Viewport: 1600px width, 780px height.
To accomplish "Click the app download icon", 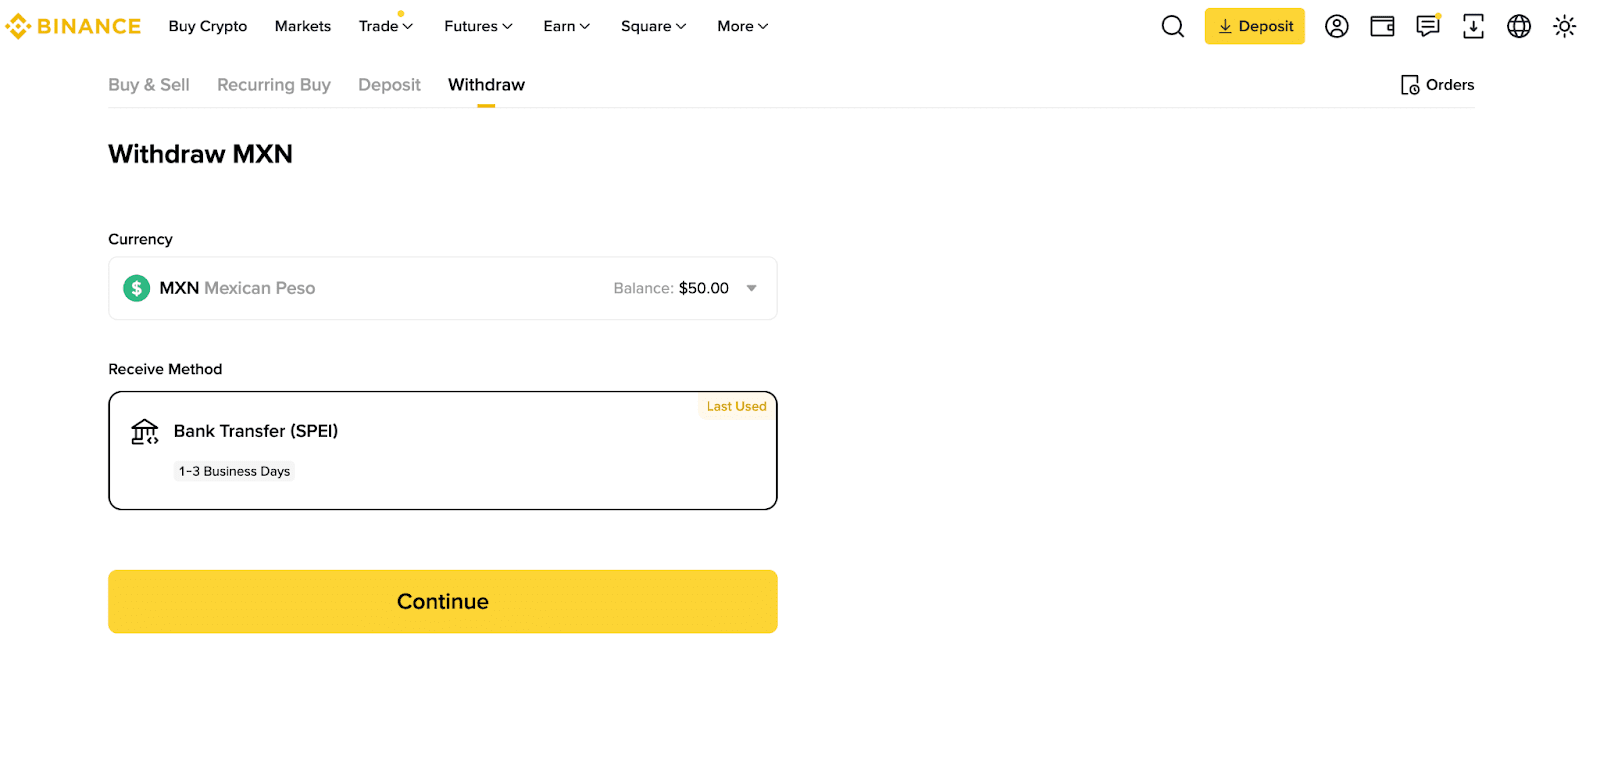I will coord(1473,26).
